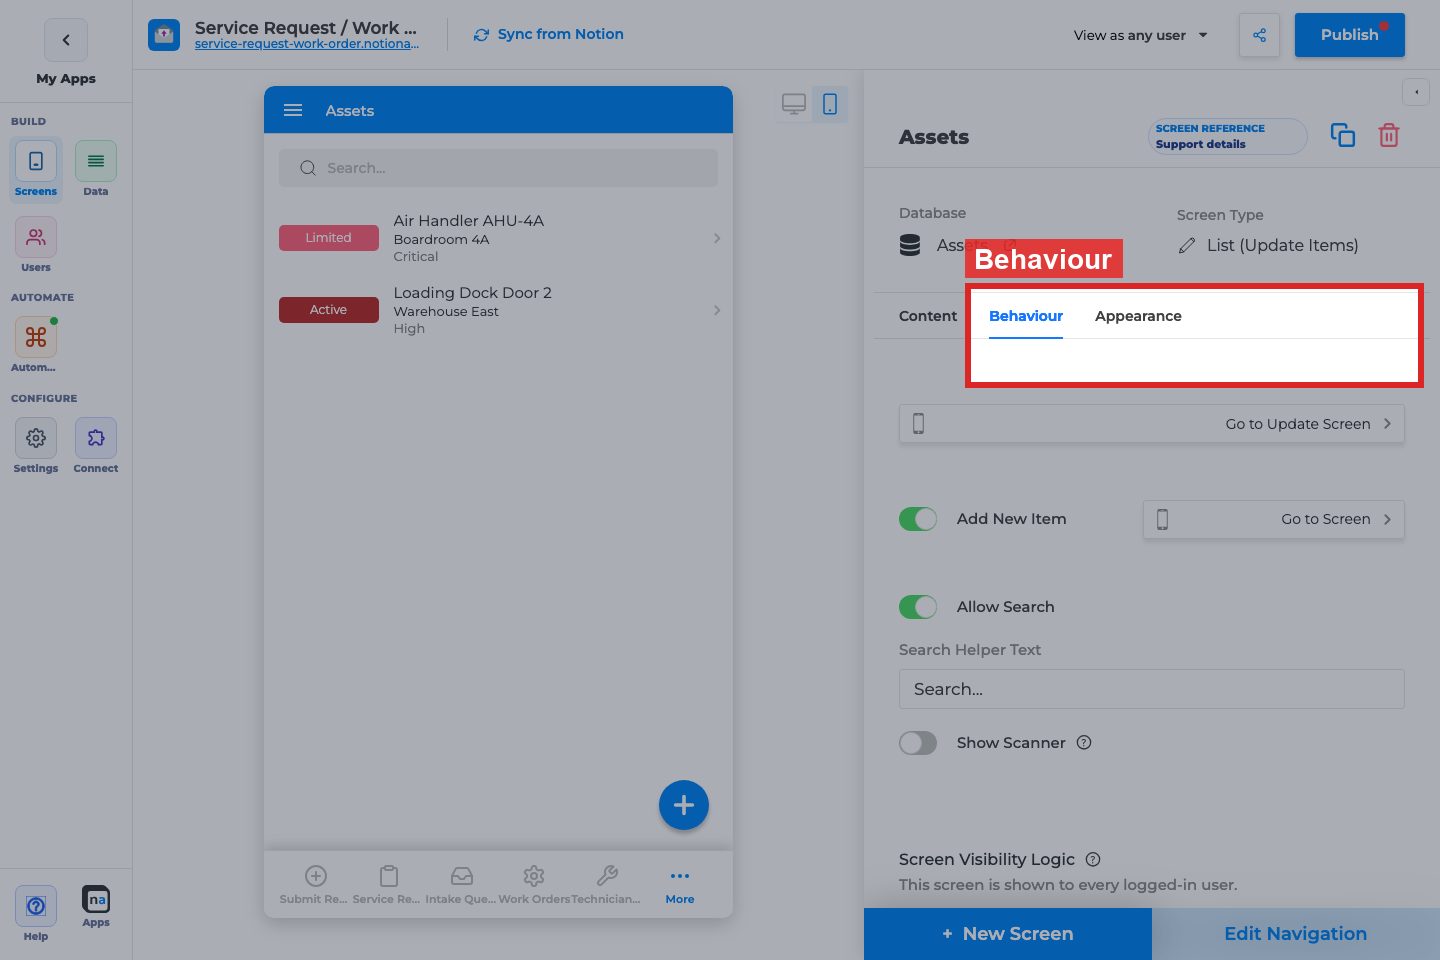Open the hamburger menu in app preview
The image size is (1440, 960).
coord(293,110)
